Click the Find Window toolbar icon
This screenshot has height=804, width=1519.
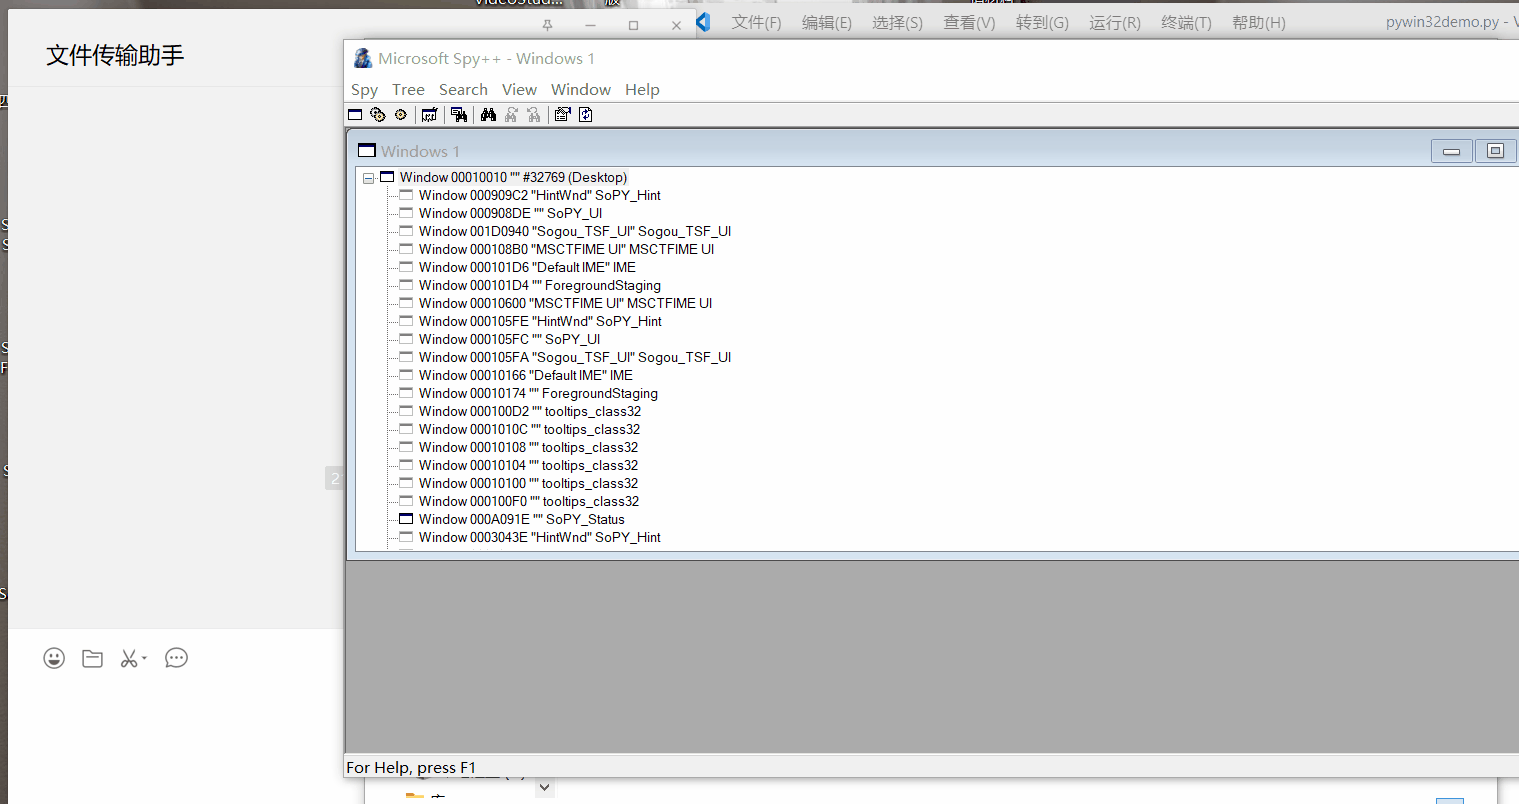click(459, 115)
